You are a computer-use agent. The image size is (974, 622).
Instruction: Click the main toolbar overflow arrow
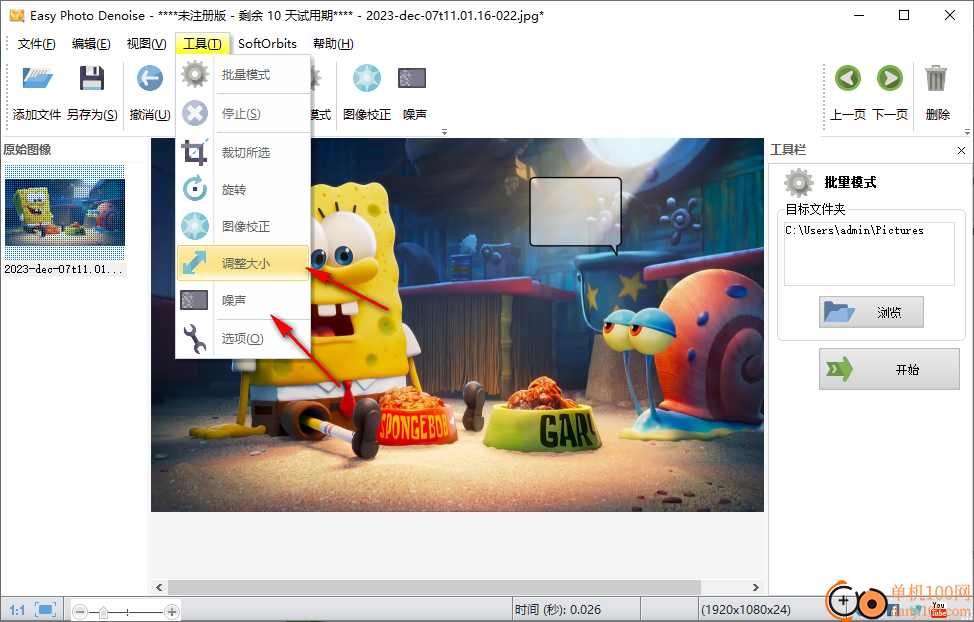click(444, 132)
